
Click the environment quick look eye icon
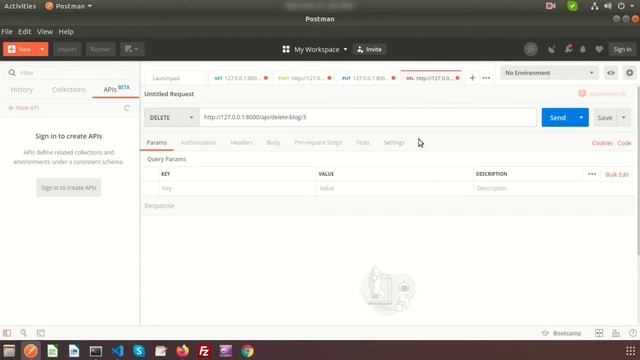pyautogui.click(x=611, y=73)
